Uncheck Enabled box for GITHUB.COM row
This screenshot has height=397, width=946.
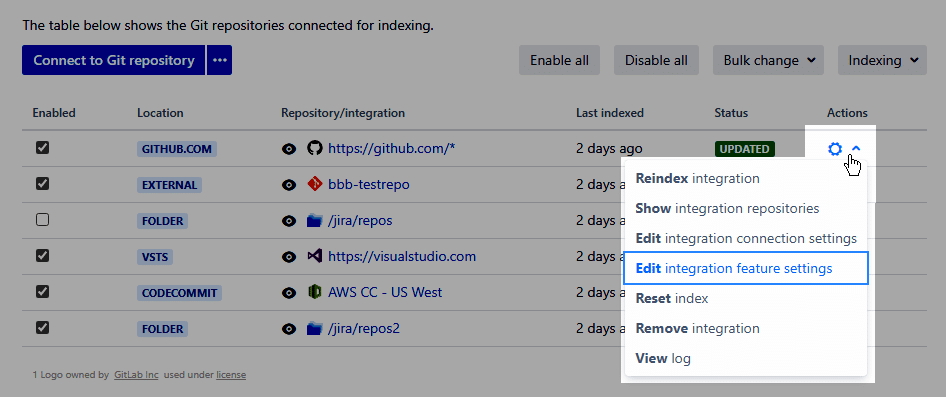42,148
